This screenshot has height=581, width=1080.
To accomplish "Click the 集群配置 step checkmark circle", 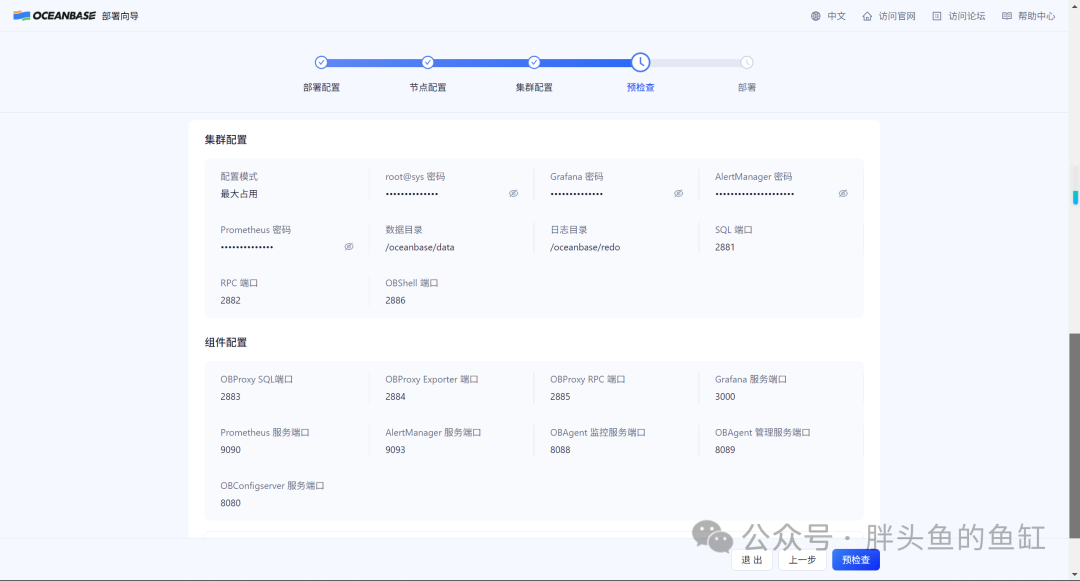I will tap(534, 63).
